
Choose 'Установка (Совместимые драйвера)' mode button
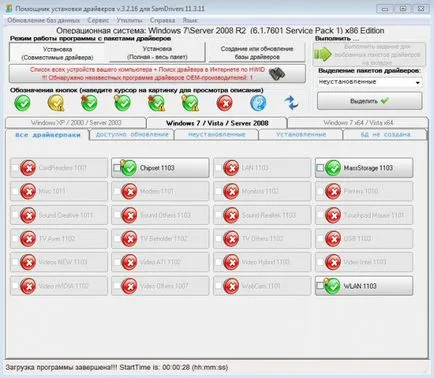click(x=57, y=53)
